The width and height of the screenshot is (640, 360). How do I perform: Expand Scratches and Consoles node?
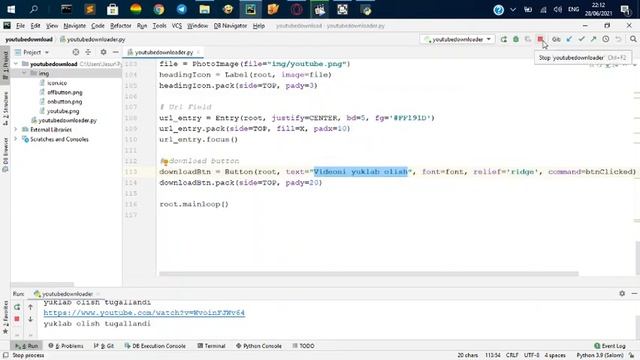pyautogui.click(x=16, y=139)
